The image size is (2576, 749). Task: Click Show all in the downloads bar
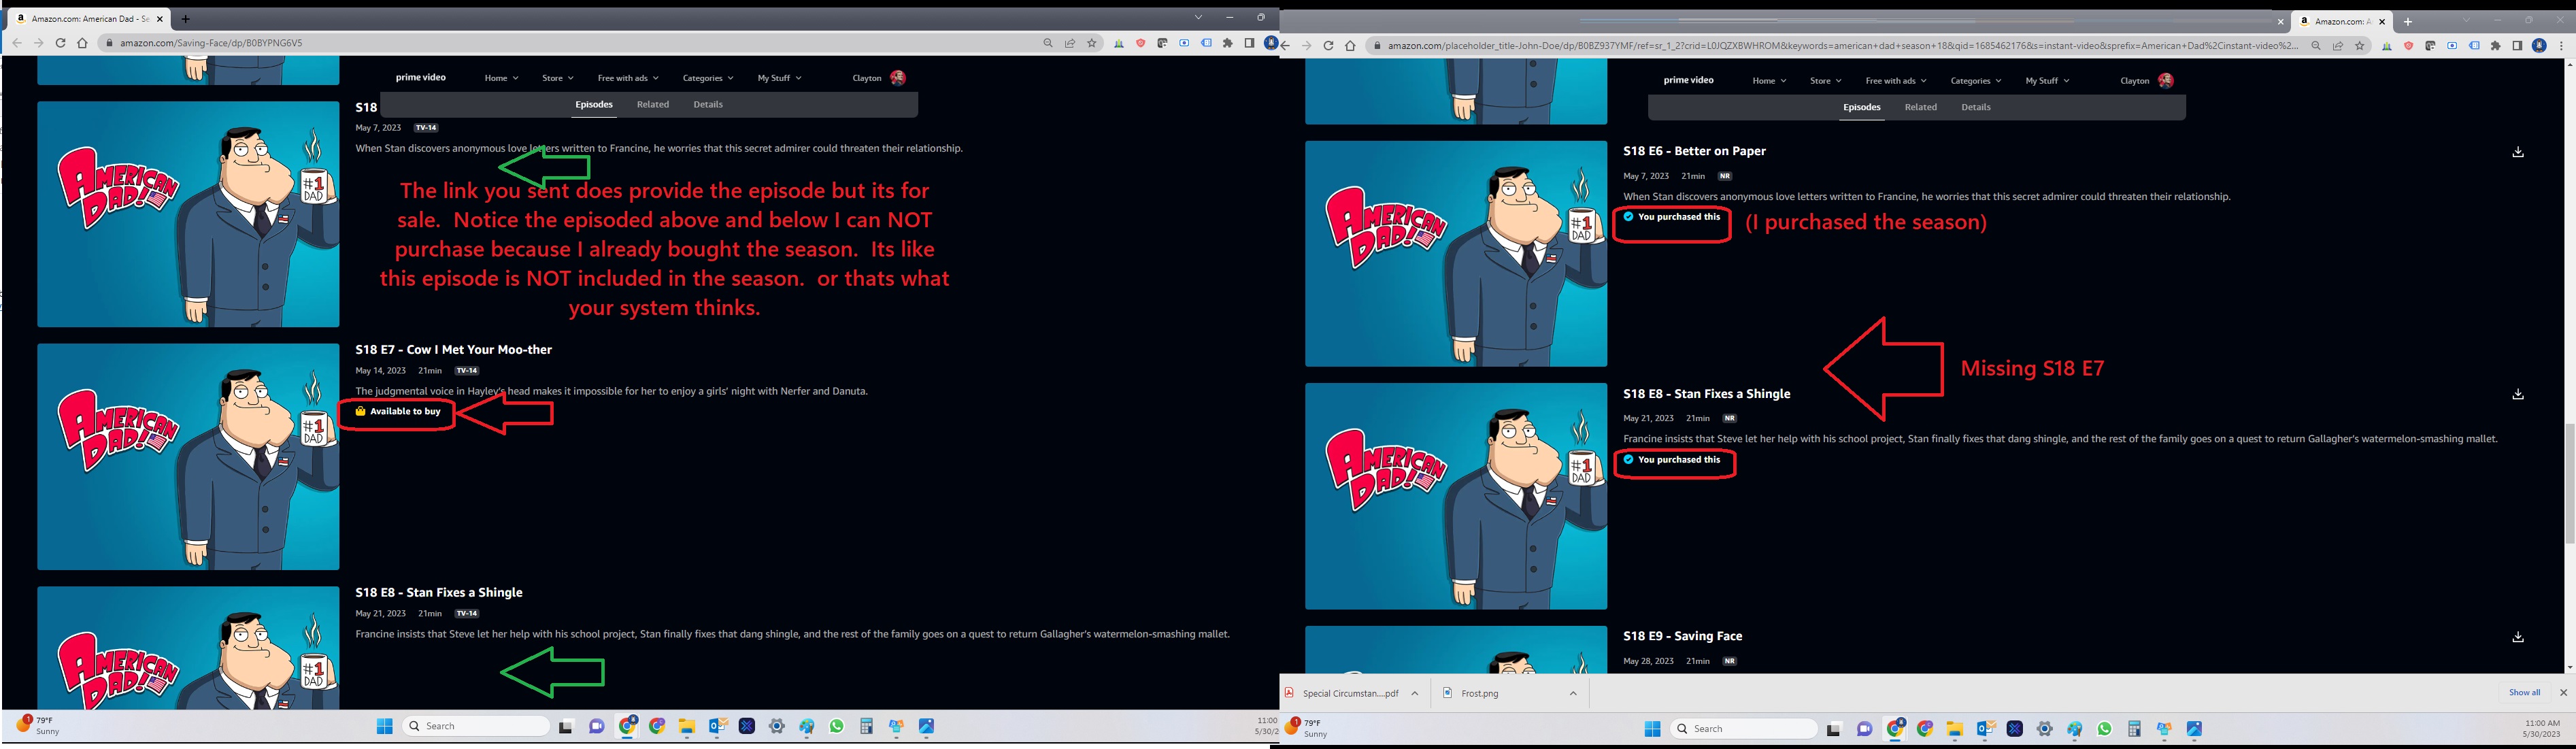[x=2524, y=693]
